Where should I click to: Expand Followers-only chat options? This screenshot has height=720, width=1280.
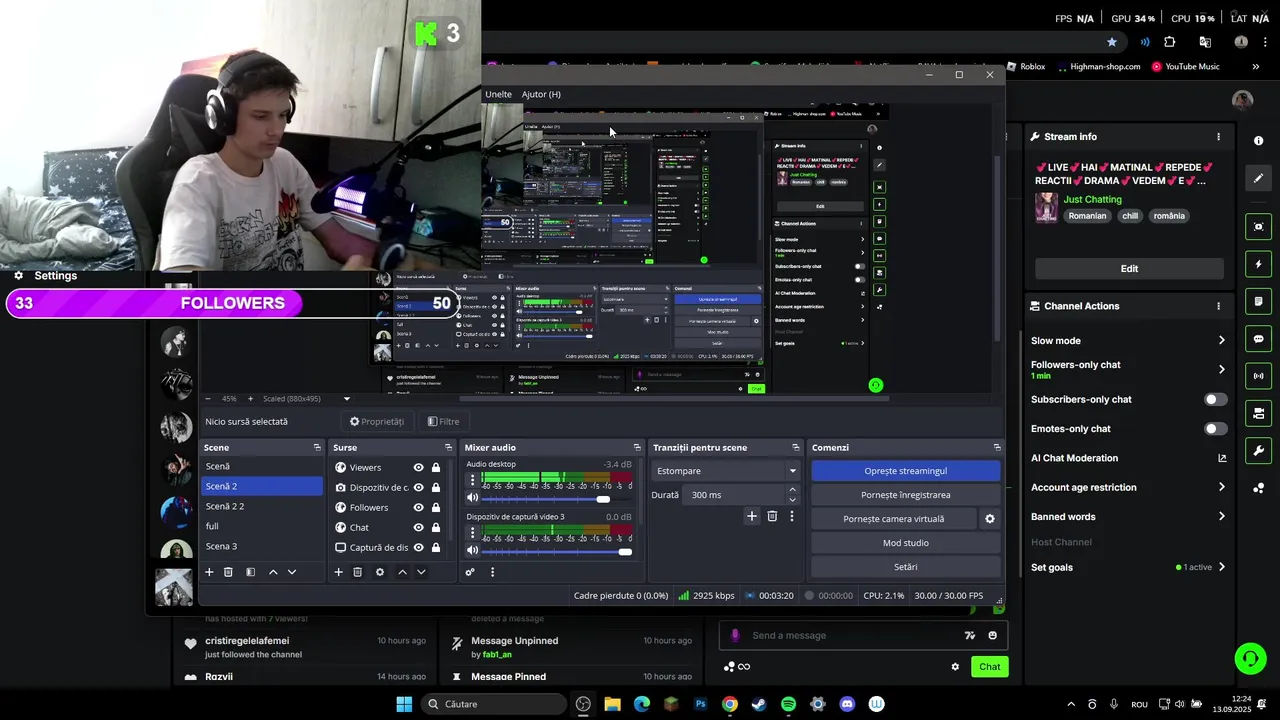(1221, 369)
